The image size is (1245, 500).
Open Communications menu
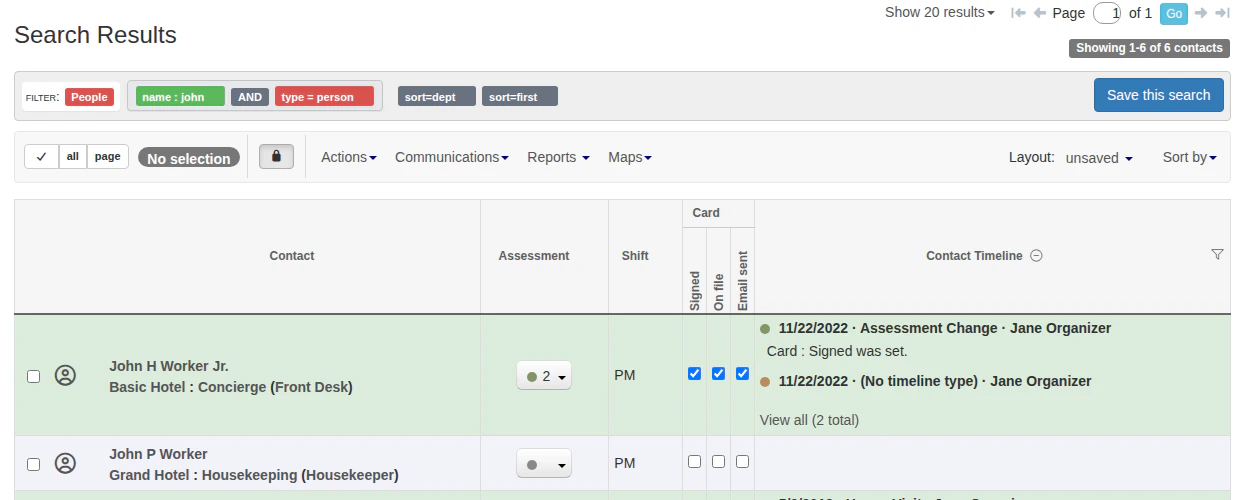pos(452,157)
